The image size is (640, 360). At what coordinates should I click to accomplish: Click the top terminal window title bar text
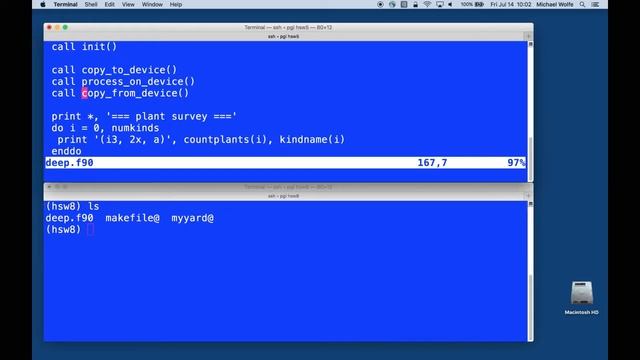pyautogui.click(x=288, y=27)
